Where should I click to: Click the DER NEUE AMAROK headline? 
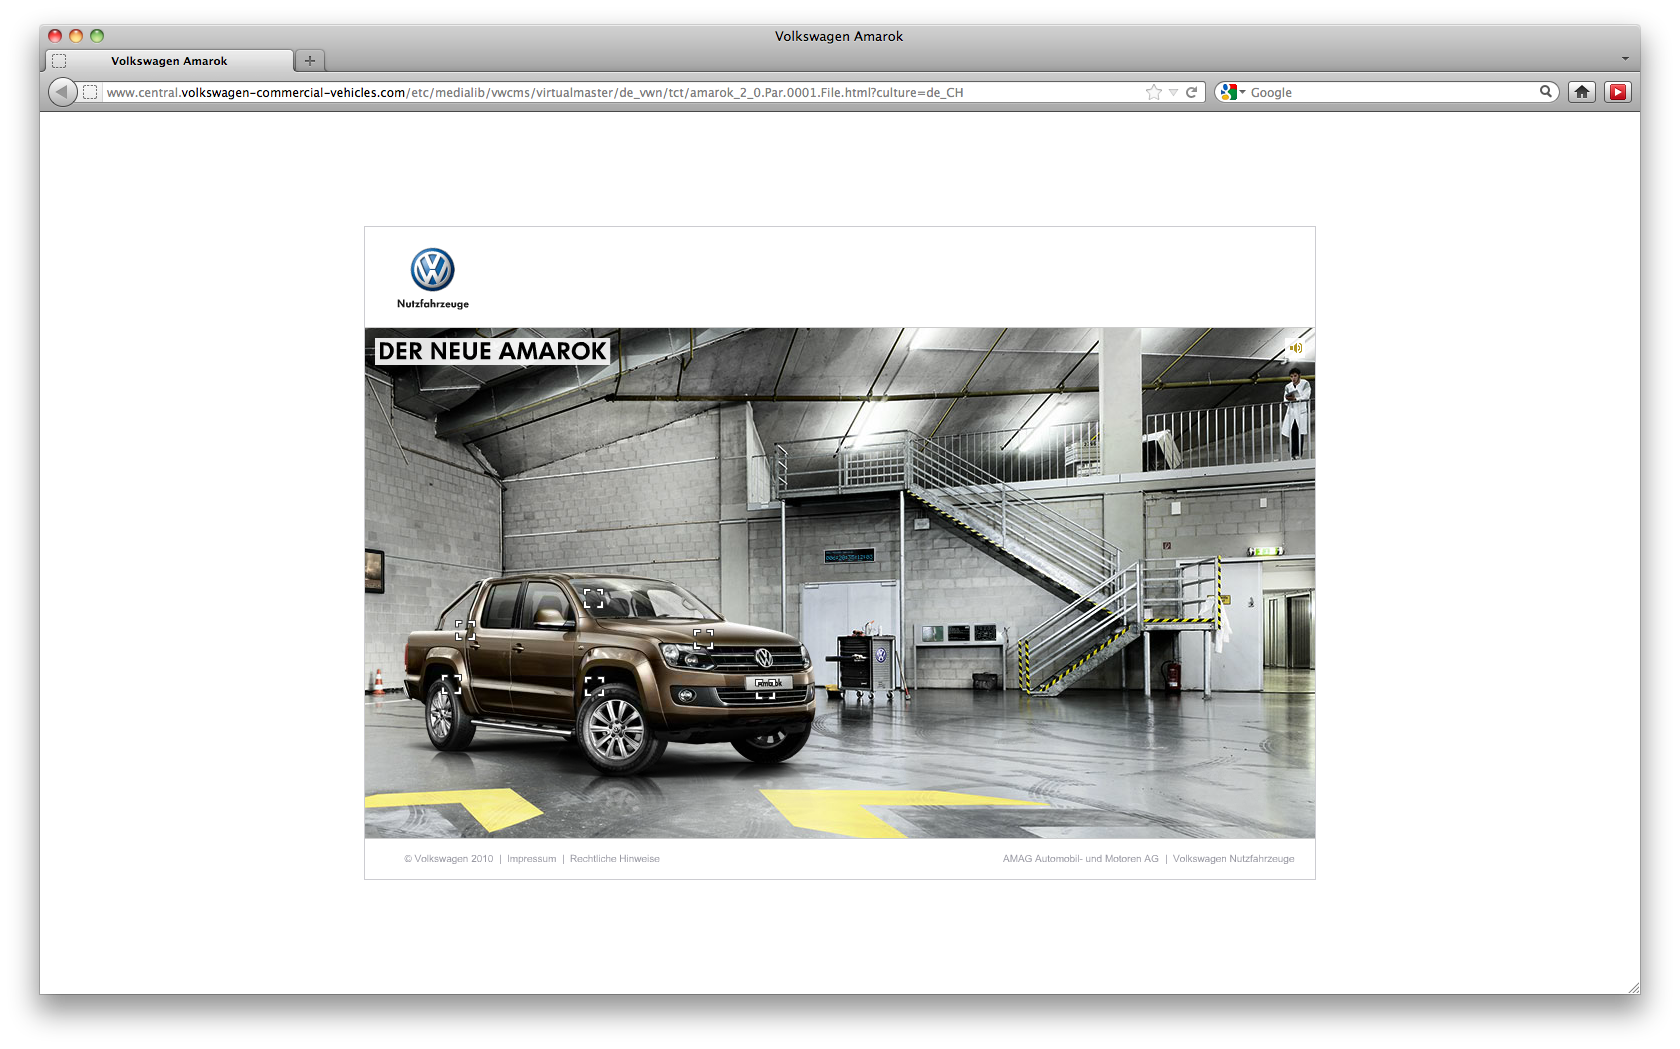pyautogui.click(x=493, y=351)
